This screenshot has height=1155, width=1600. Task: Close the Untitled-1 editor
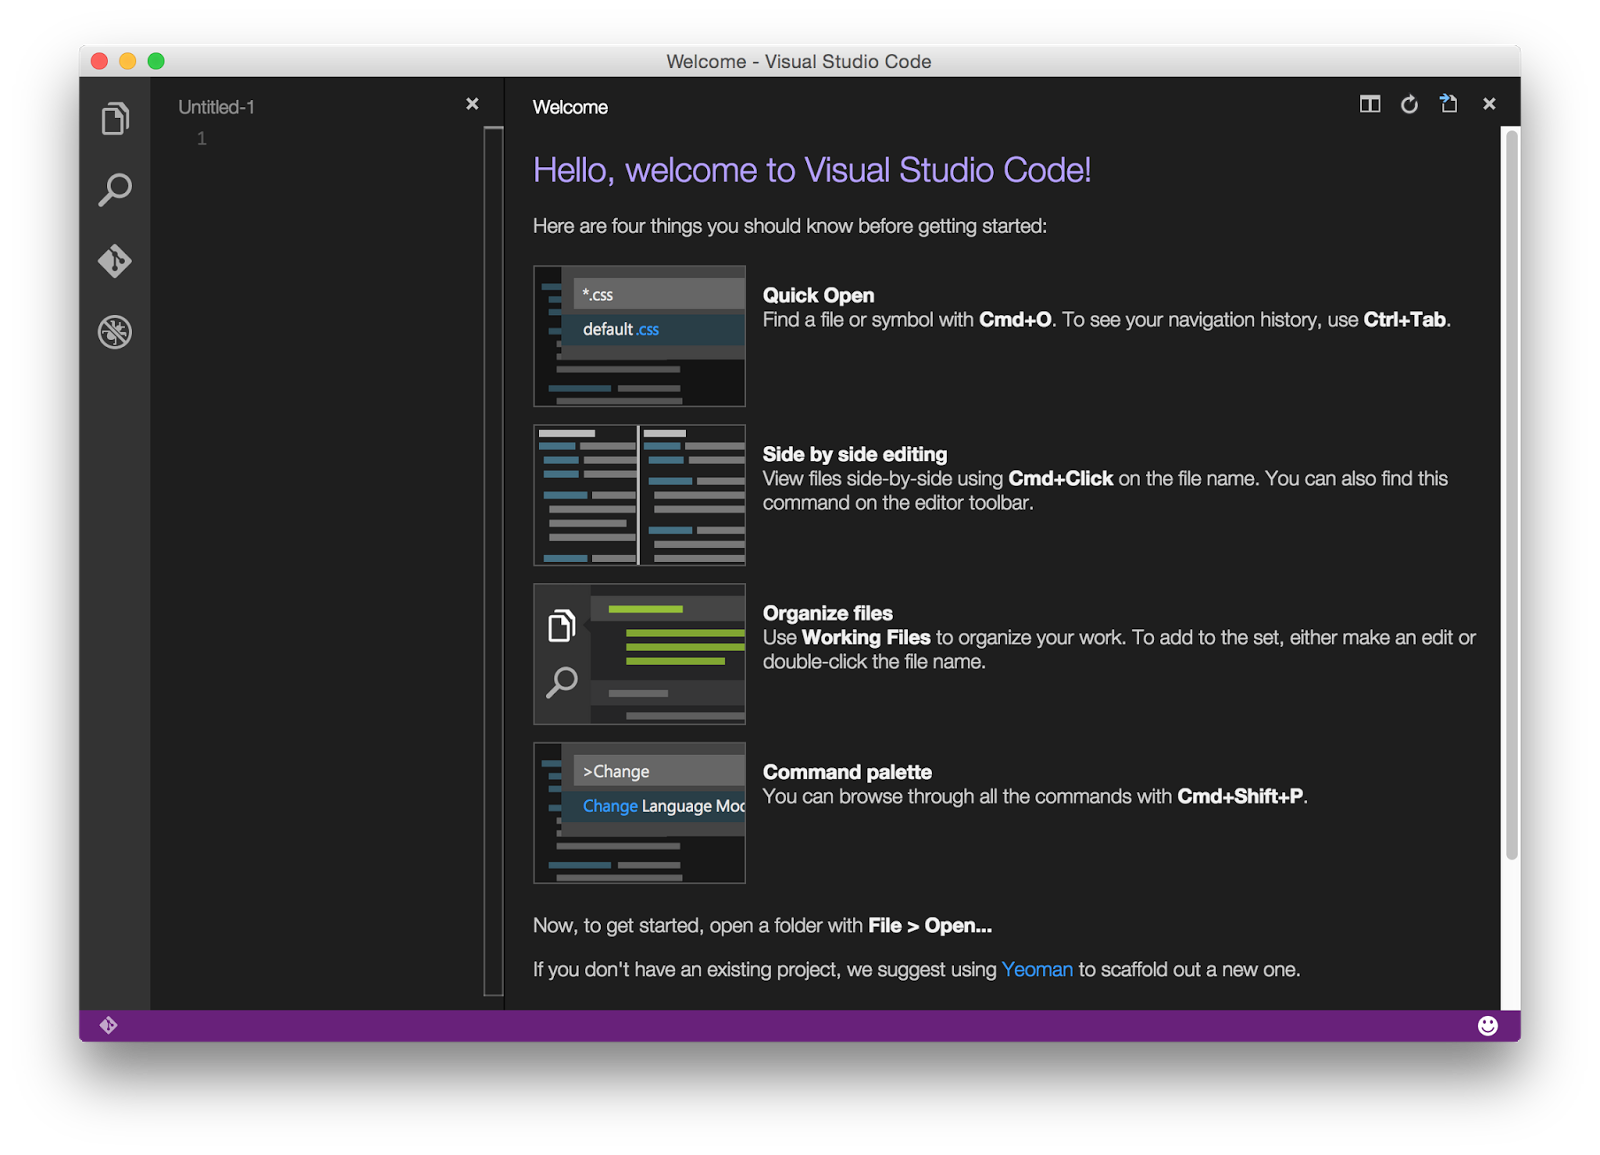click(472, 104)
